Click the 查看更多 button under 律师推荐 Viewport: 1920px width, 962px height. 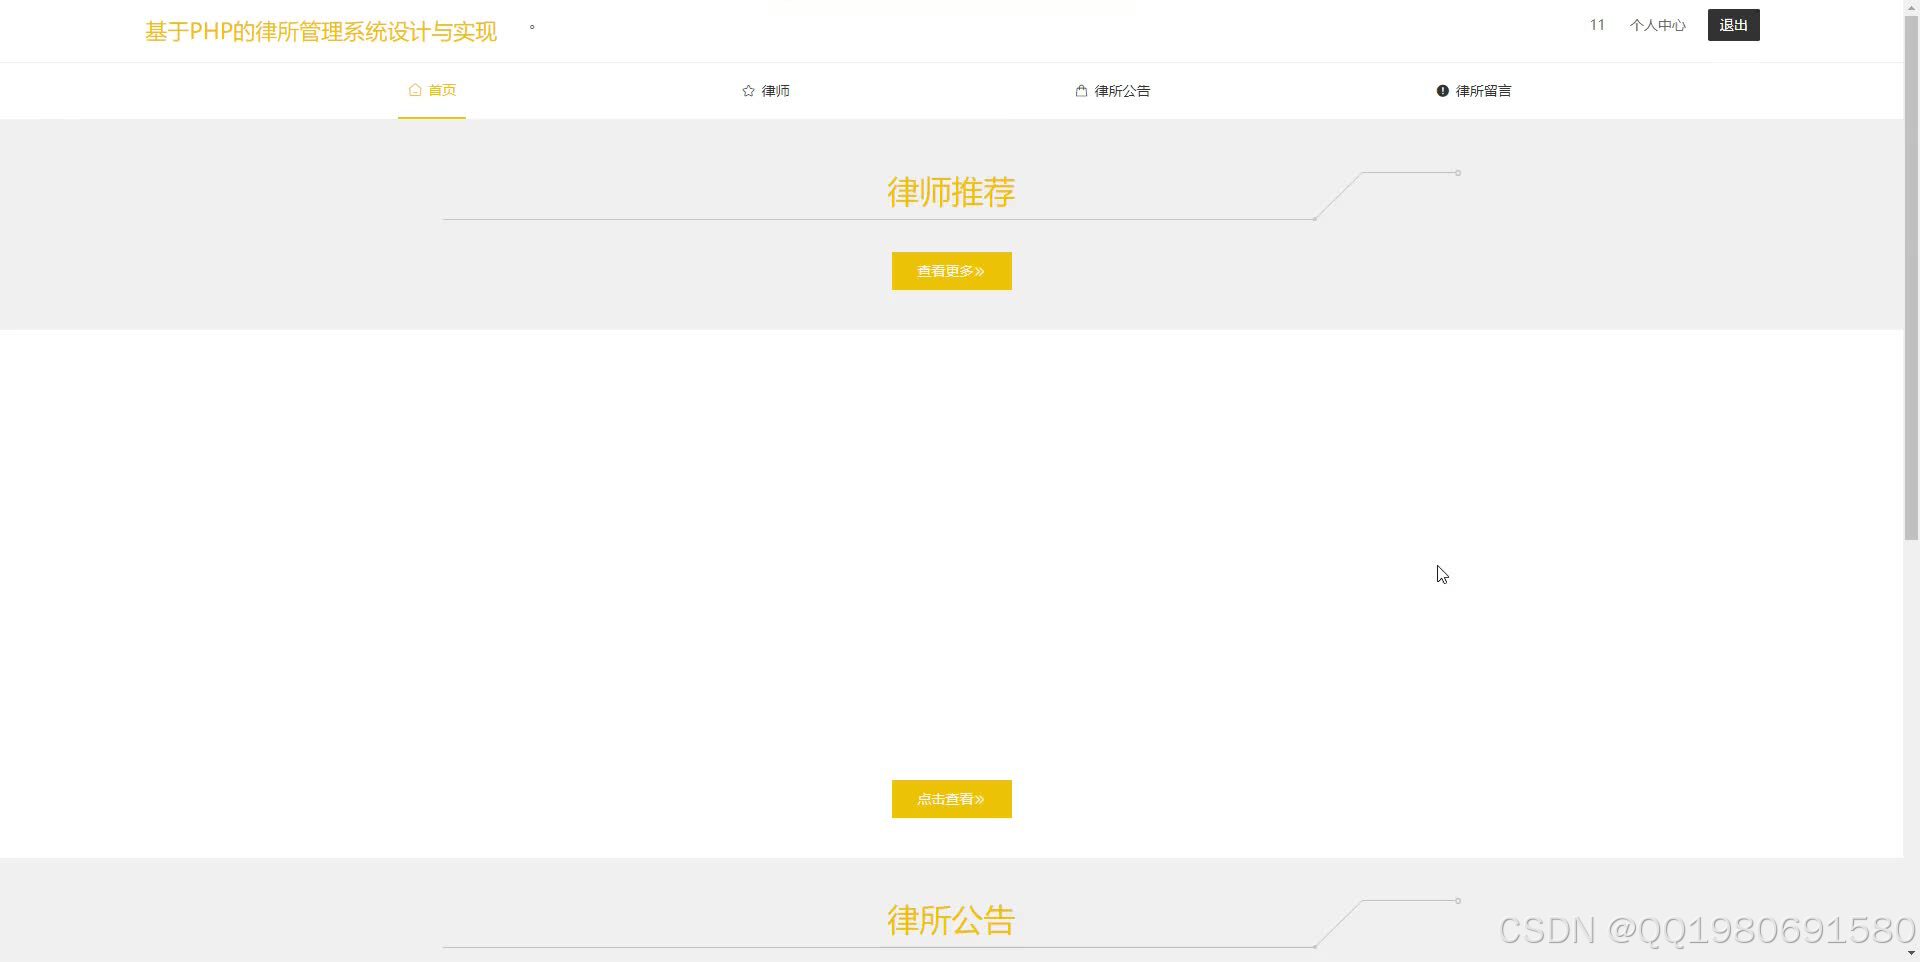point(951,270)
